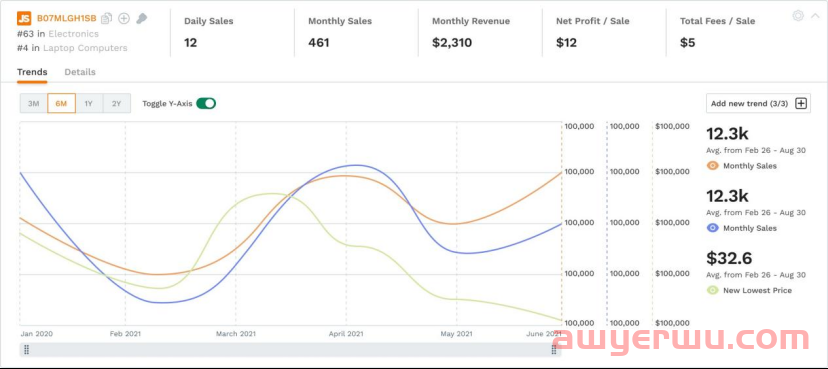
Task: Open the Laptop Computers category link
Action: click(85, 48)
